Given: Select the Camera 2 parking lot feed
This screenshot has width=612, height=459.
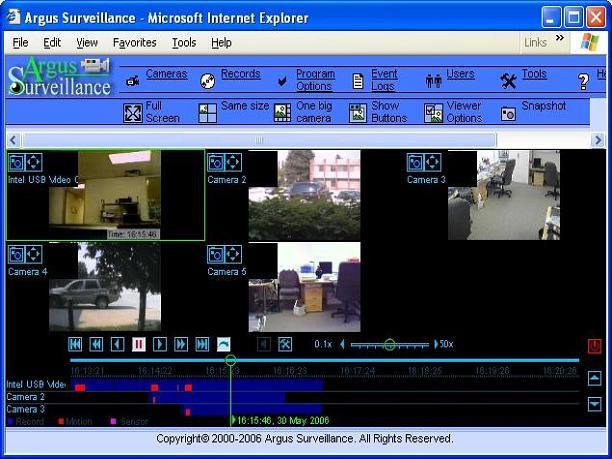Looking at the screenshot, I should (304, 195).
